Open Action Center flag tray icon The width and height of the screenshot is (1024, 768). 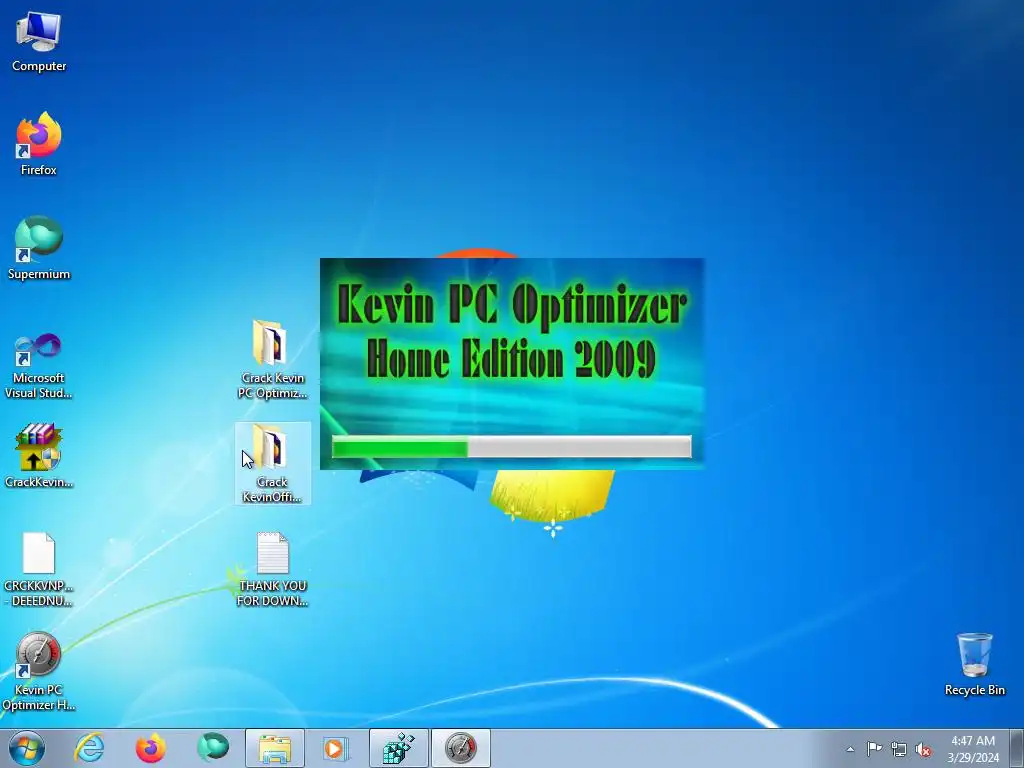(x=874, y=749)
